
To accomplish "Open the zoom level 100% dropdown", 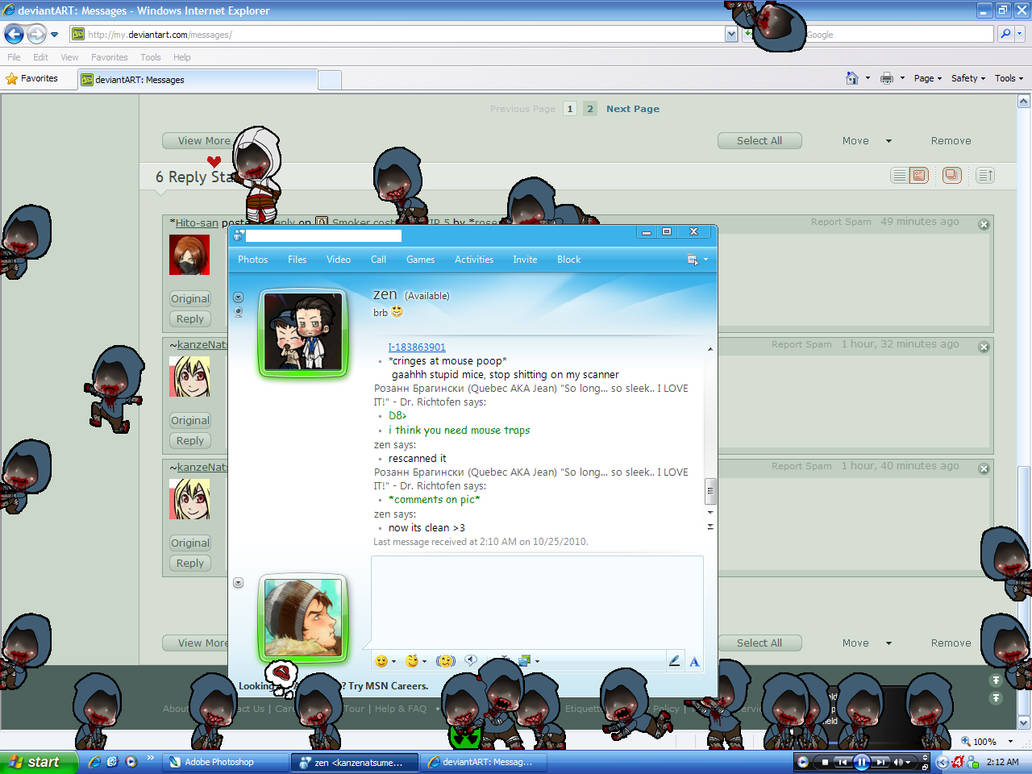I will 1010,741.
